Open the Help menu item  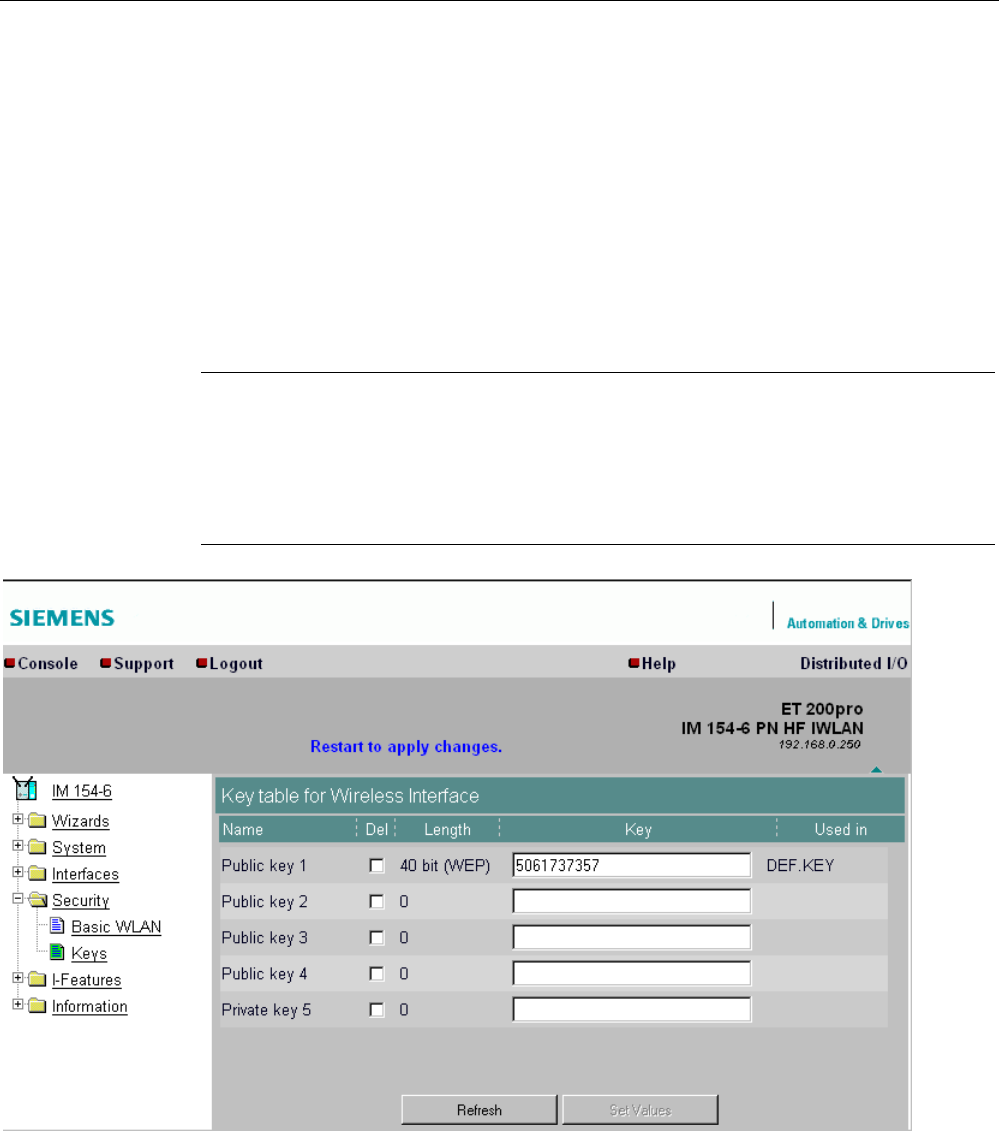pos(659,664)
